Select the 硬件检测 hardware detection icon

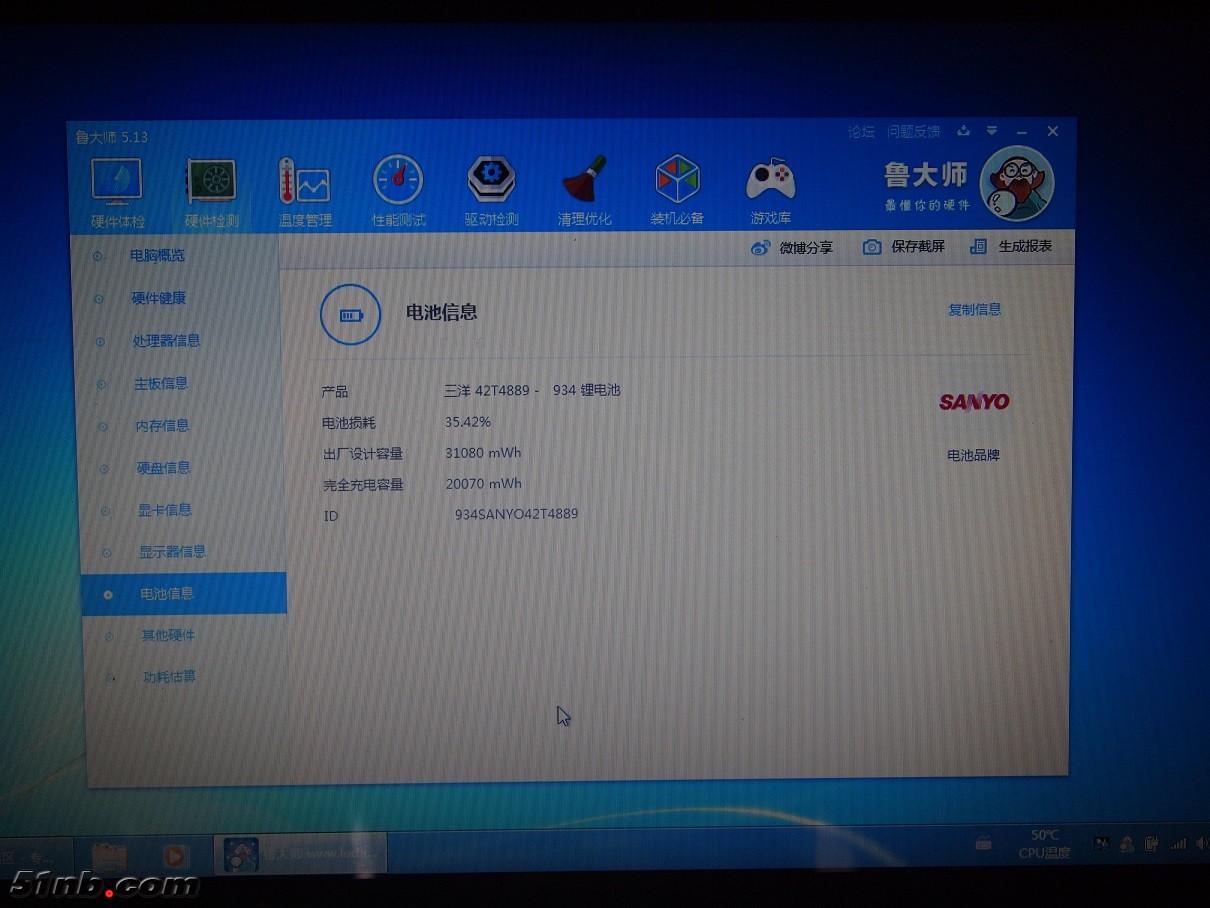[x=211, y=188]
